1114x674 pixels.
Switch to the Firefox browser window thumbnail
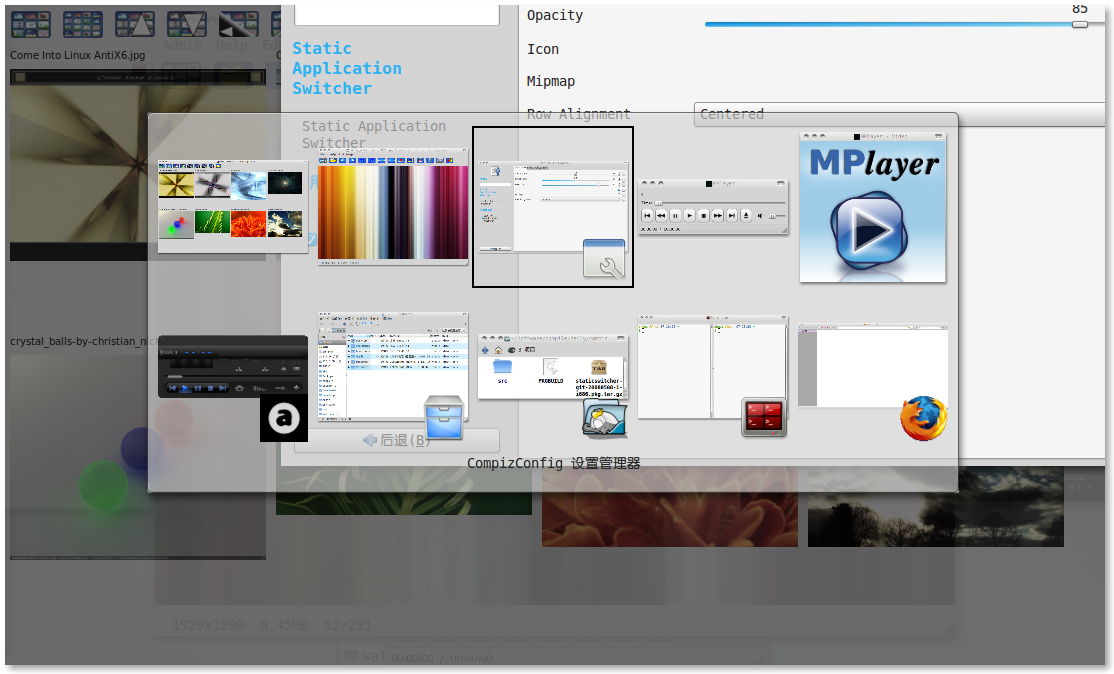(x=872, y=366)
